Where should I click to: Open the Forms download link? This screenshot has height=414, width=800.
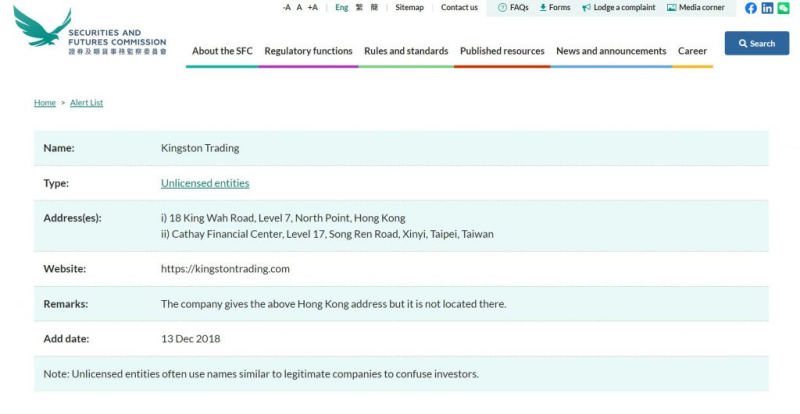pyautogui.click(x=555, y=8)
